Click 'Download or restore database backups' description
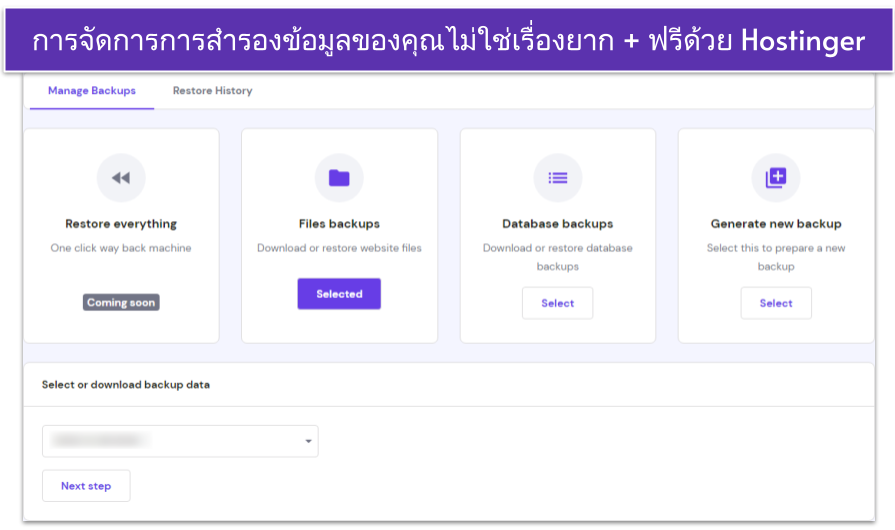This screenshot has width=895, height=530. tap(558, 257)
